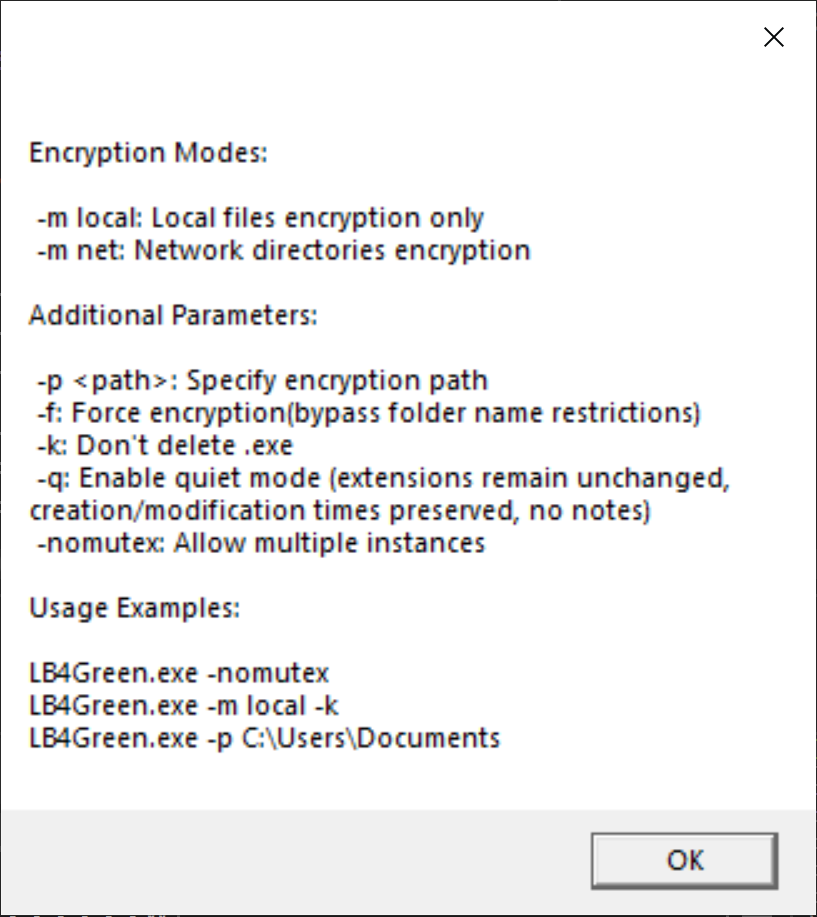Click the "-k: Don't delete .exe" line

(x=164, y=446)
